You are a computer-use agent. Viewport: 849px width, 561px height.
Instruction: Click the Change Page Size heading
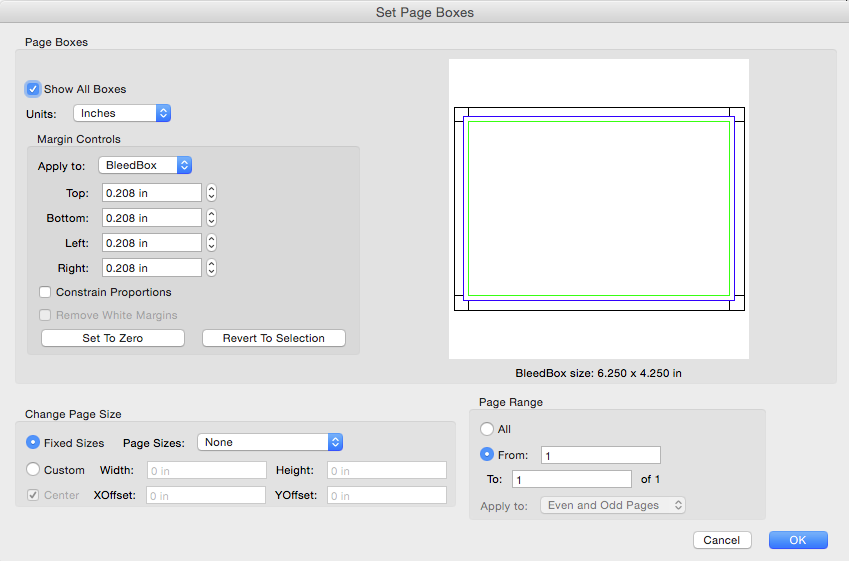(73, 414)
